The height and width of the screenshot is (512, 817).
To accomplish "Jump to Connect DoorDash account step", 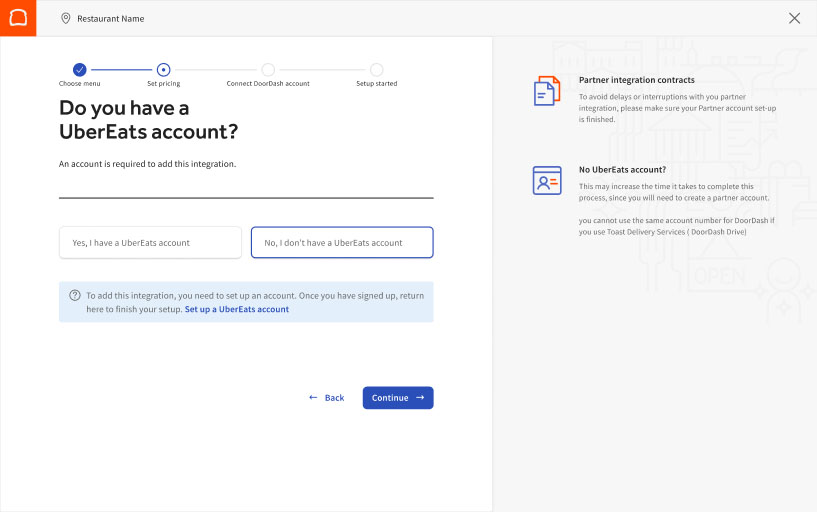I will [268, 69].
